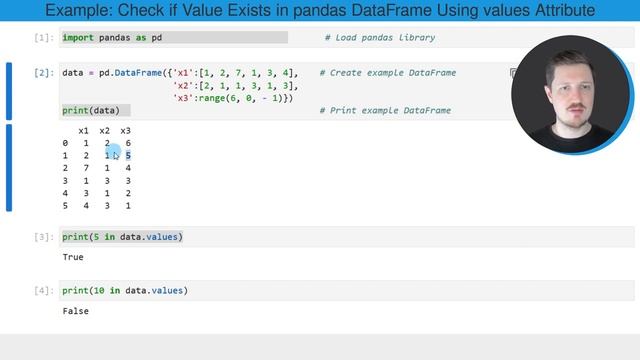Select the [3]: cell prompt
640x360 pixels.
click(44, 237)
